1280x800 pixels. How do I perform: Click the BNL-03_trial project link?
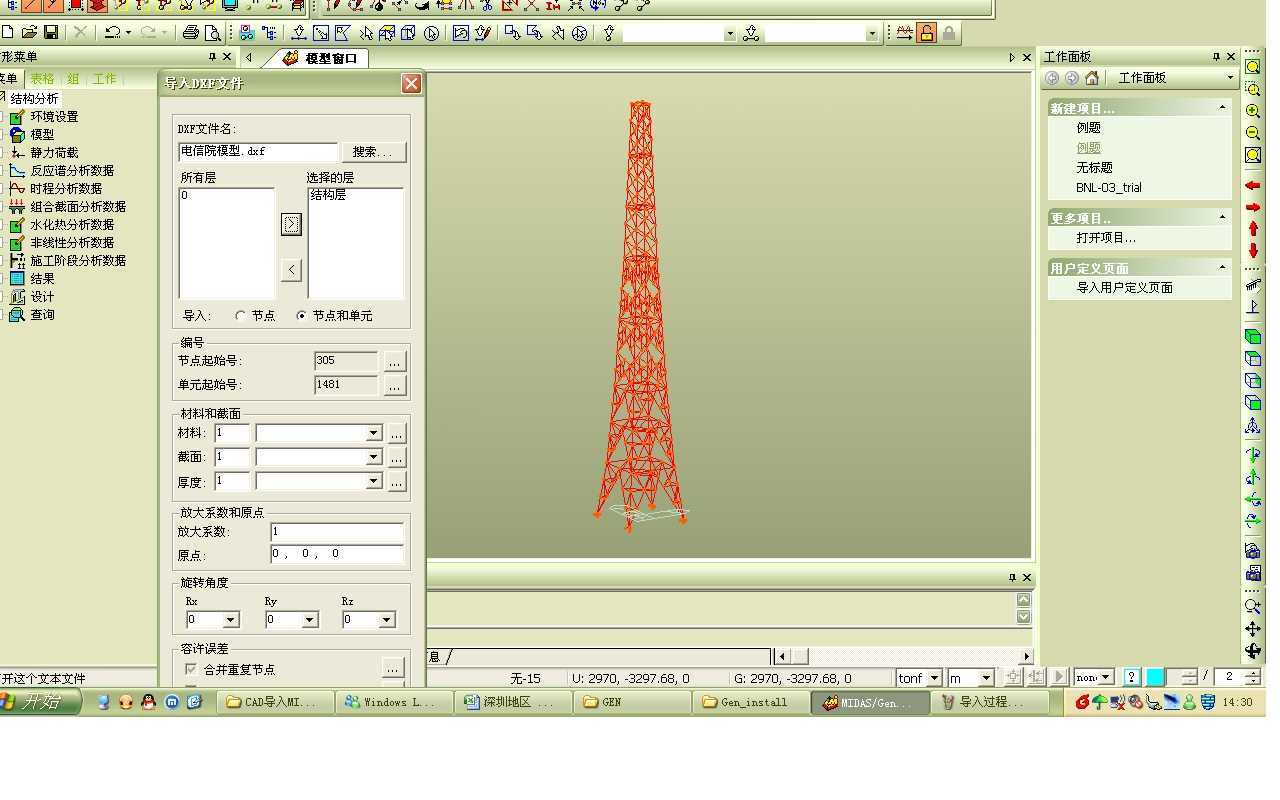pyautogui.click(x=1108, y=188)
